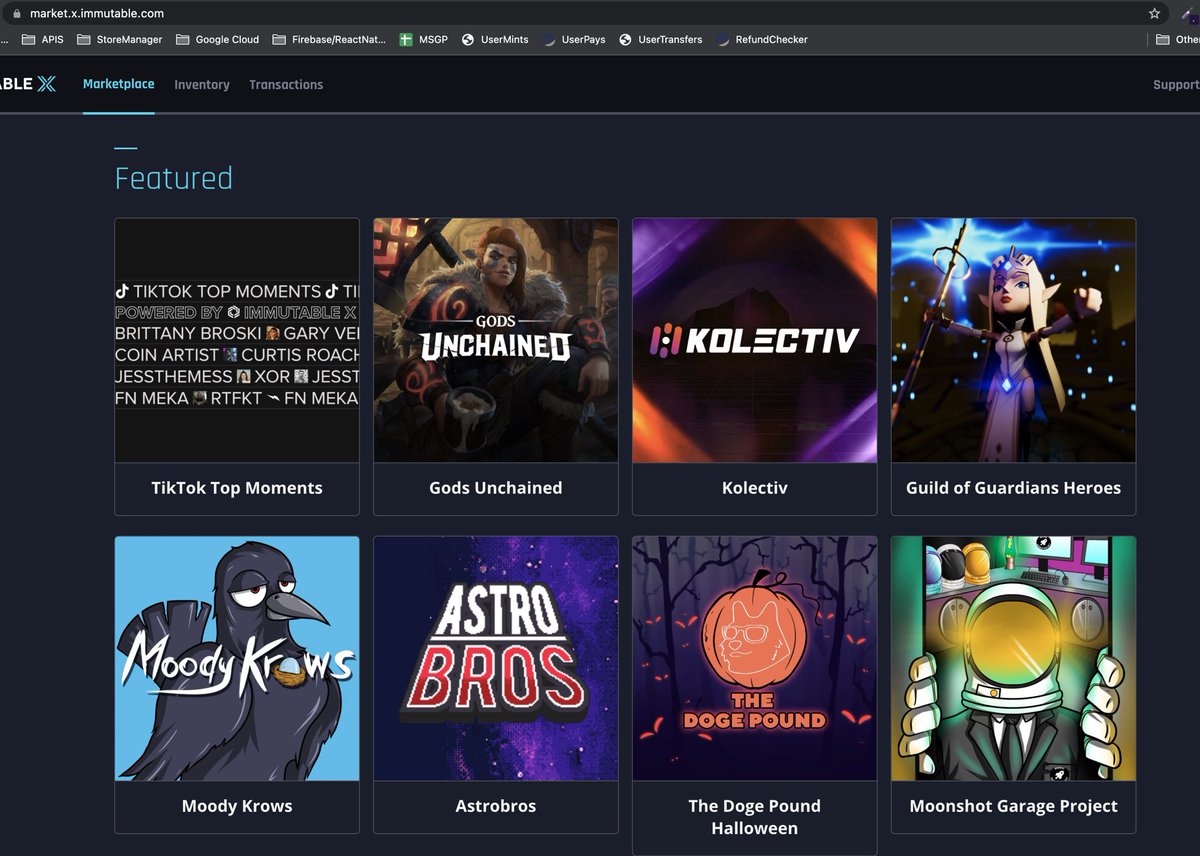Click the TikTok Top Moments title
1200x856 pixels.
click(237, 488)
